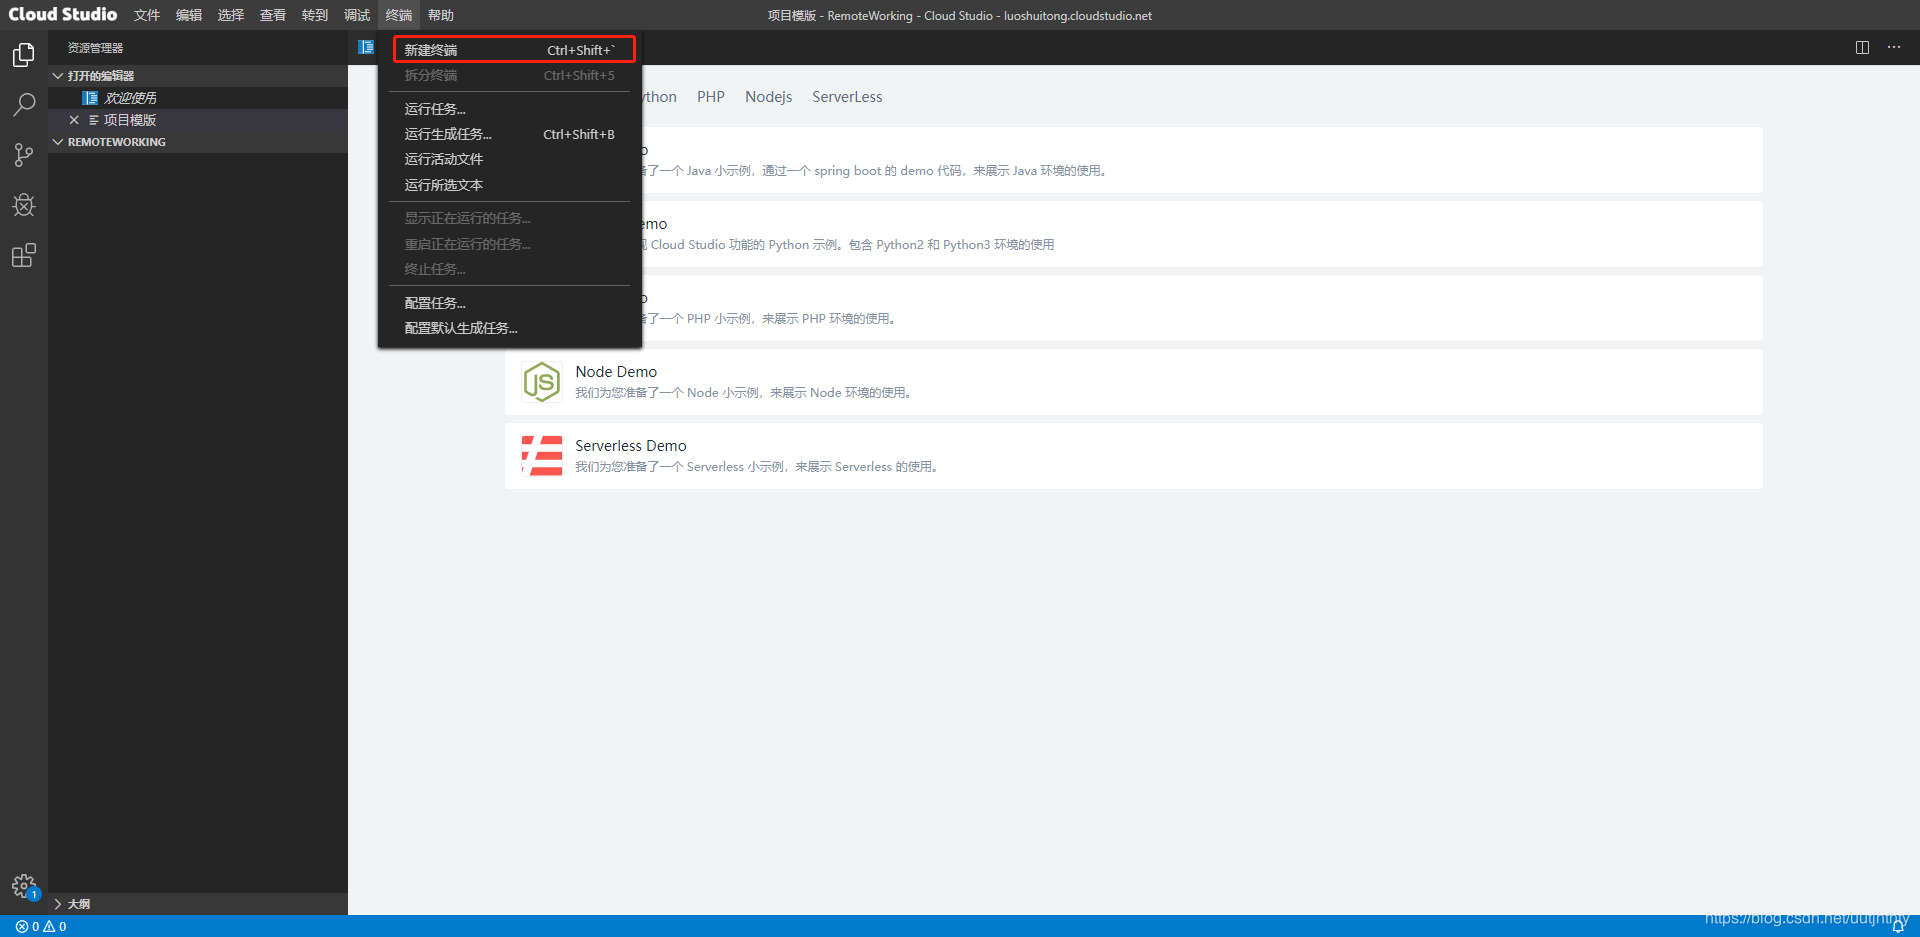Image resolution: width=1920 pixels, height=937 pixels.
Task: Choose 运行生成任务... menu entry
Action: point(510,134)
